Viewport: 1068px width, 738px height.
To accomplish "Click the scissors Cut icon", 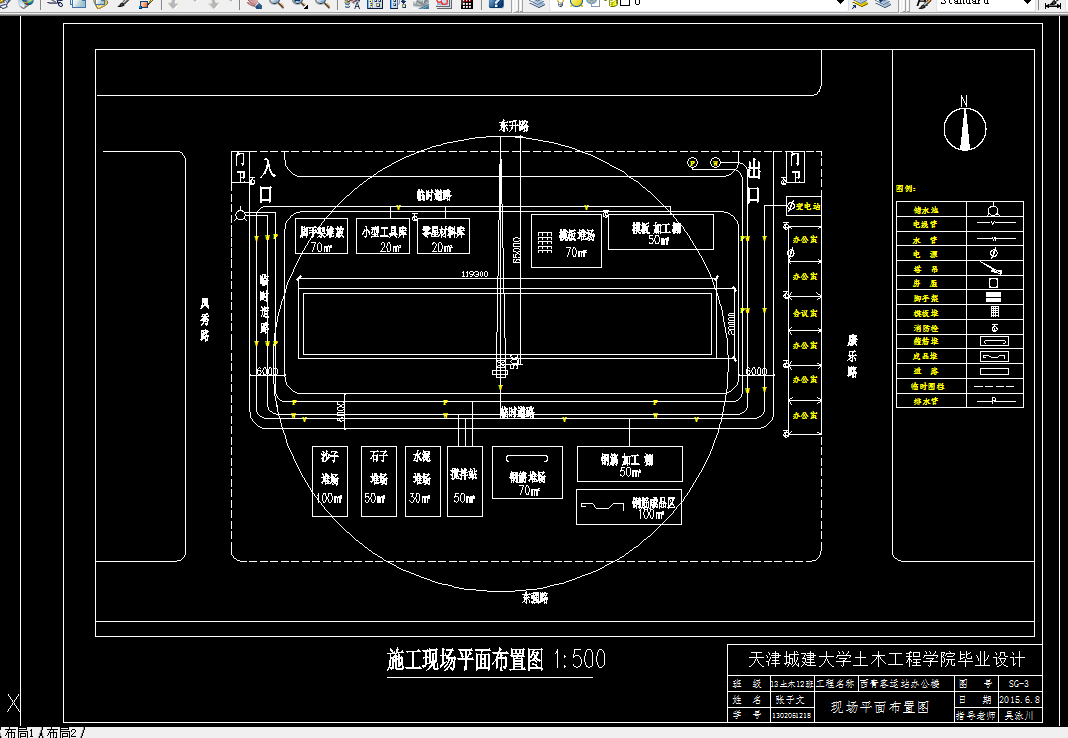I will tap(55, 5).
